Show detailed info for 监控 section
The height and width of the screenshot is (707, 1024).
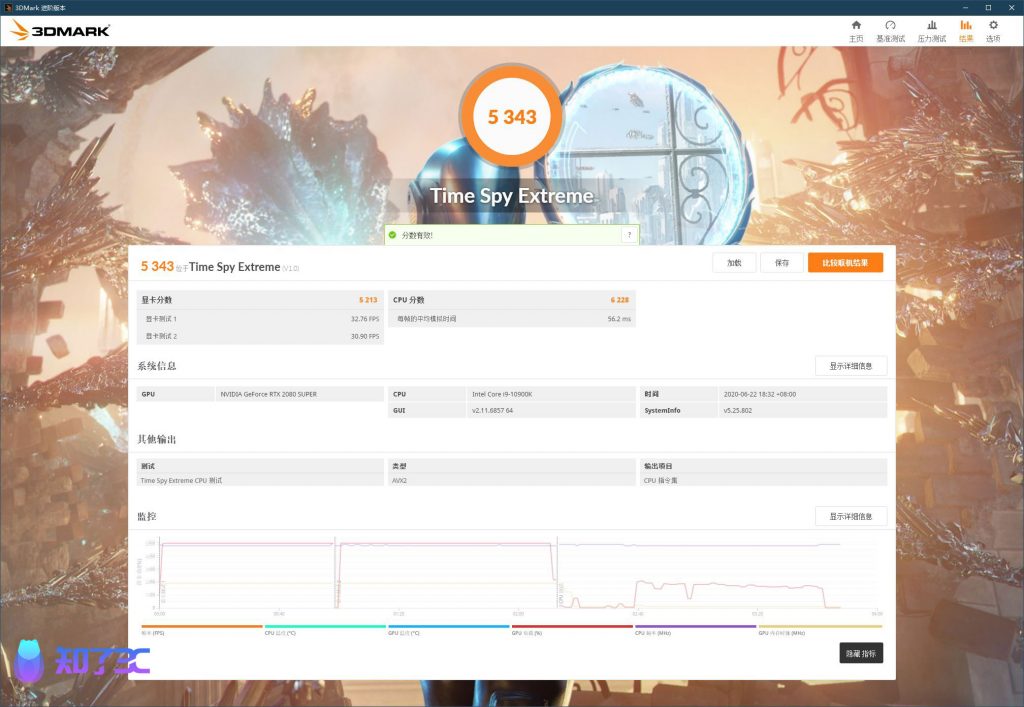[851, 516]
